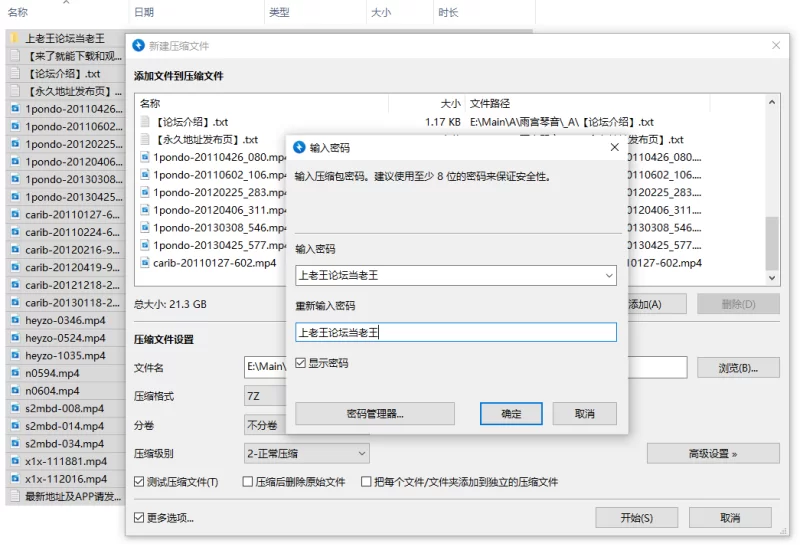Click 开始(S) to start compression
The width and height of the screenshot is (800, 547).
[636, 517]
